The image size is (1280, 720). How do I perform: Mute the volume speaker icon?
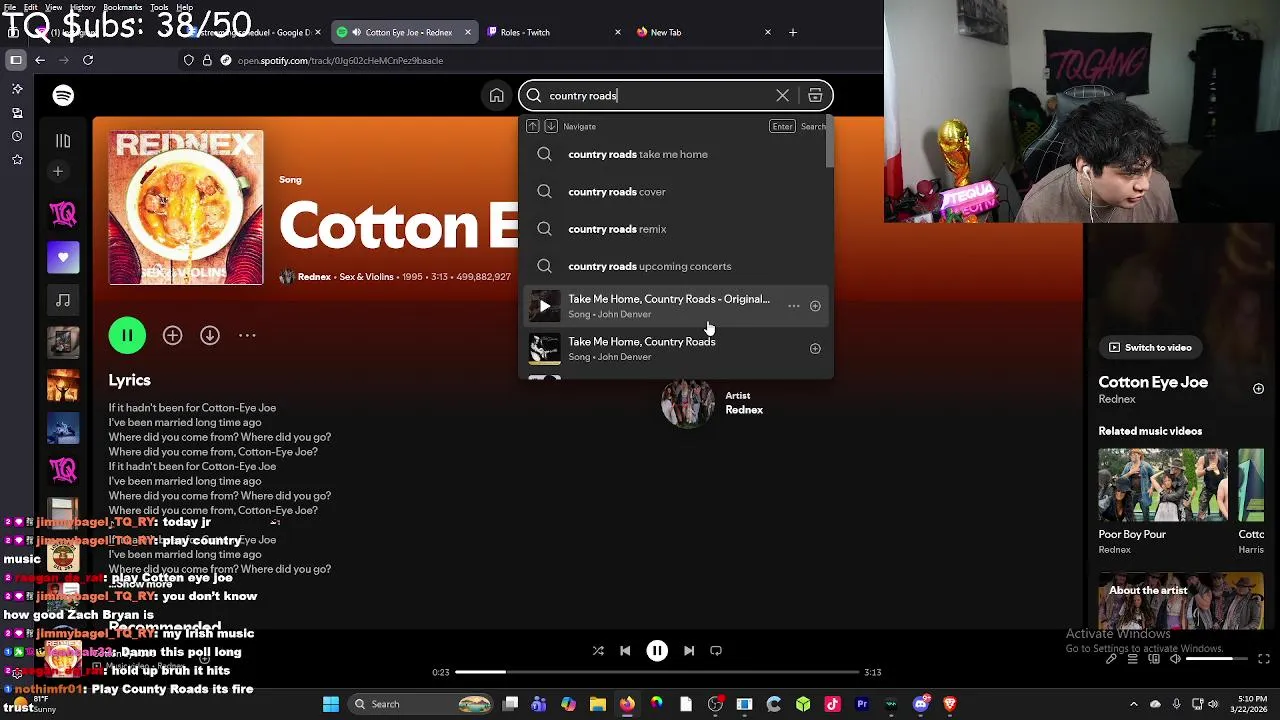(x=1175, y=659)
